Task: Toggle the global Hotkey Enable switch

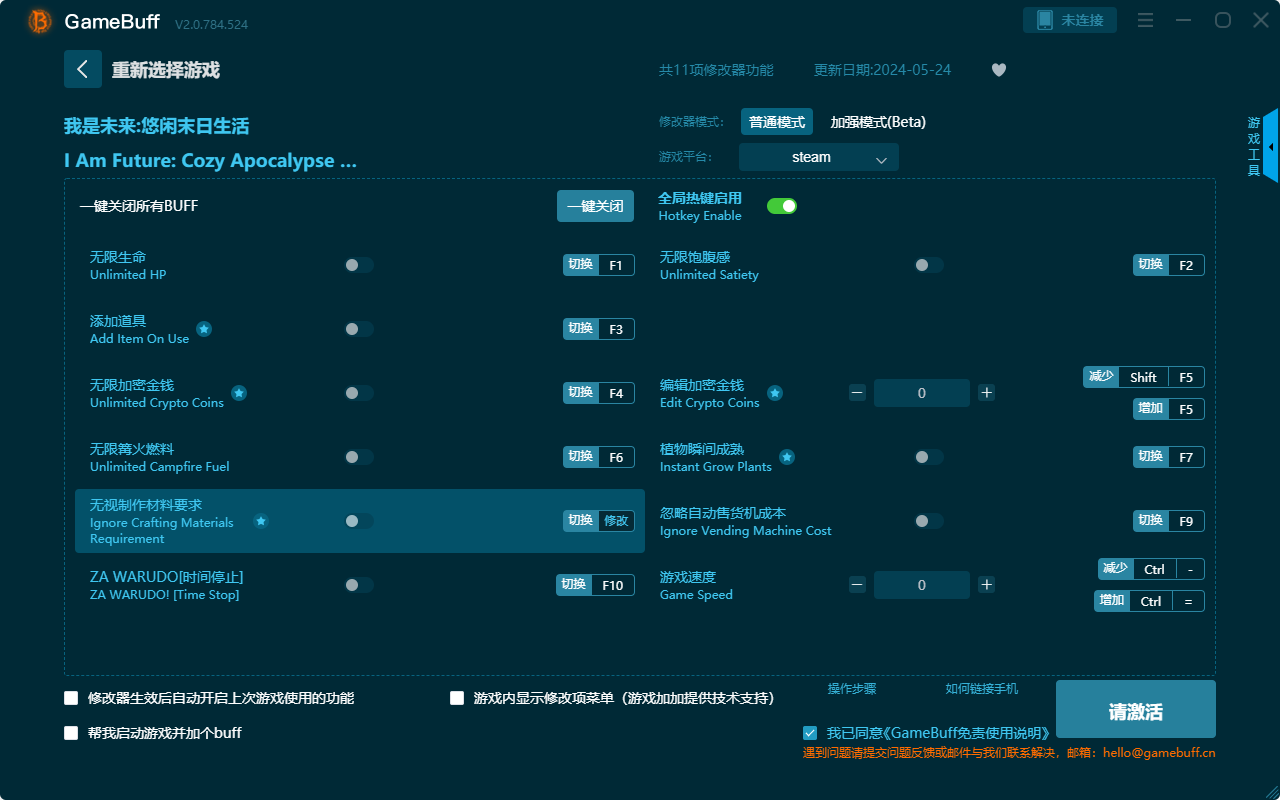Action: (x=782, y=206)
